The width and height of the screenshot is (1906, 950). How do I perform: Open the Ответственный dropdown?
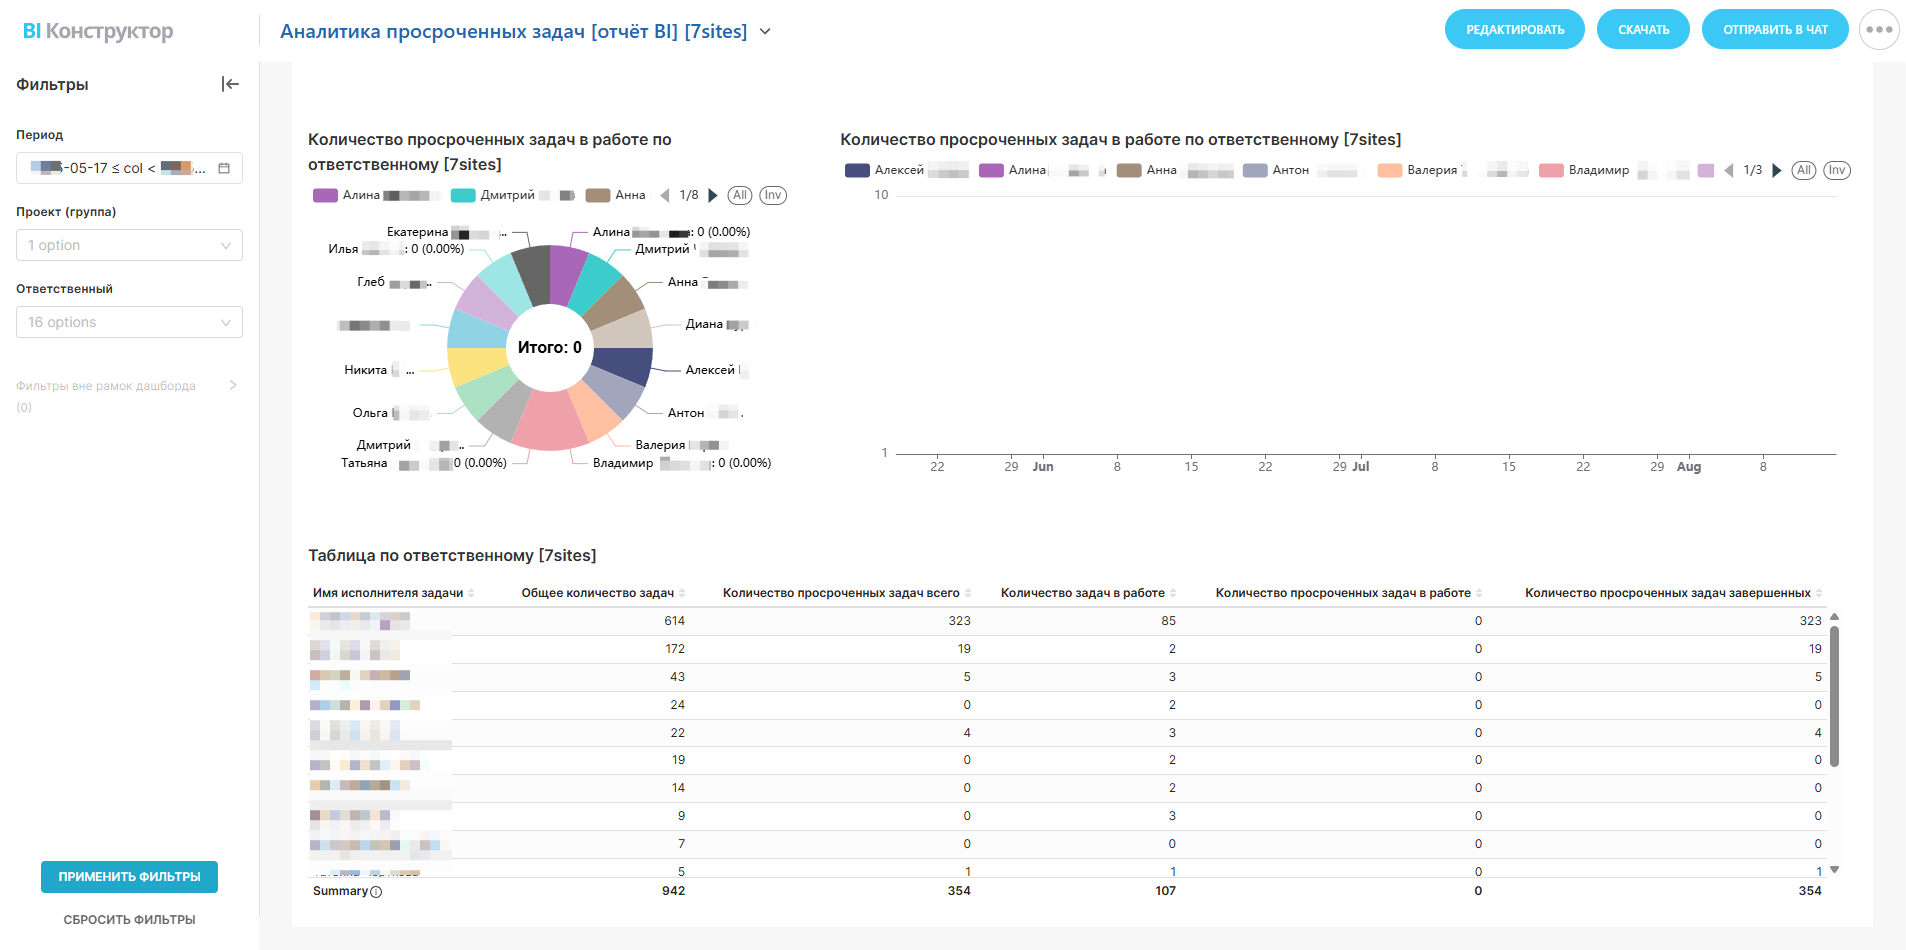point(129,322)
